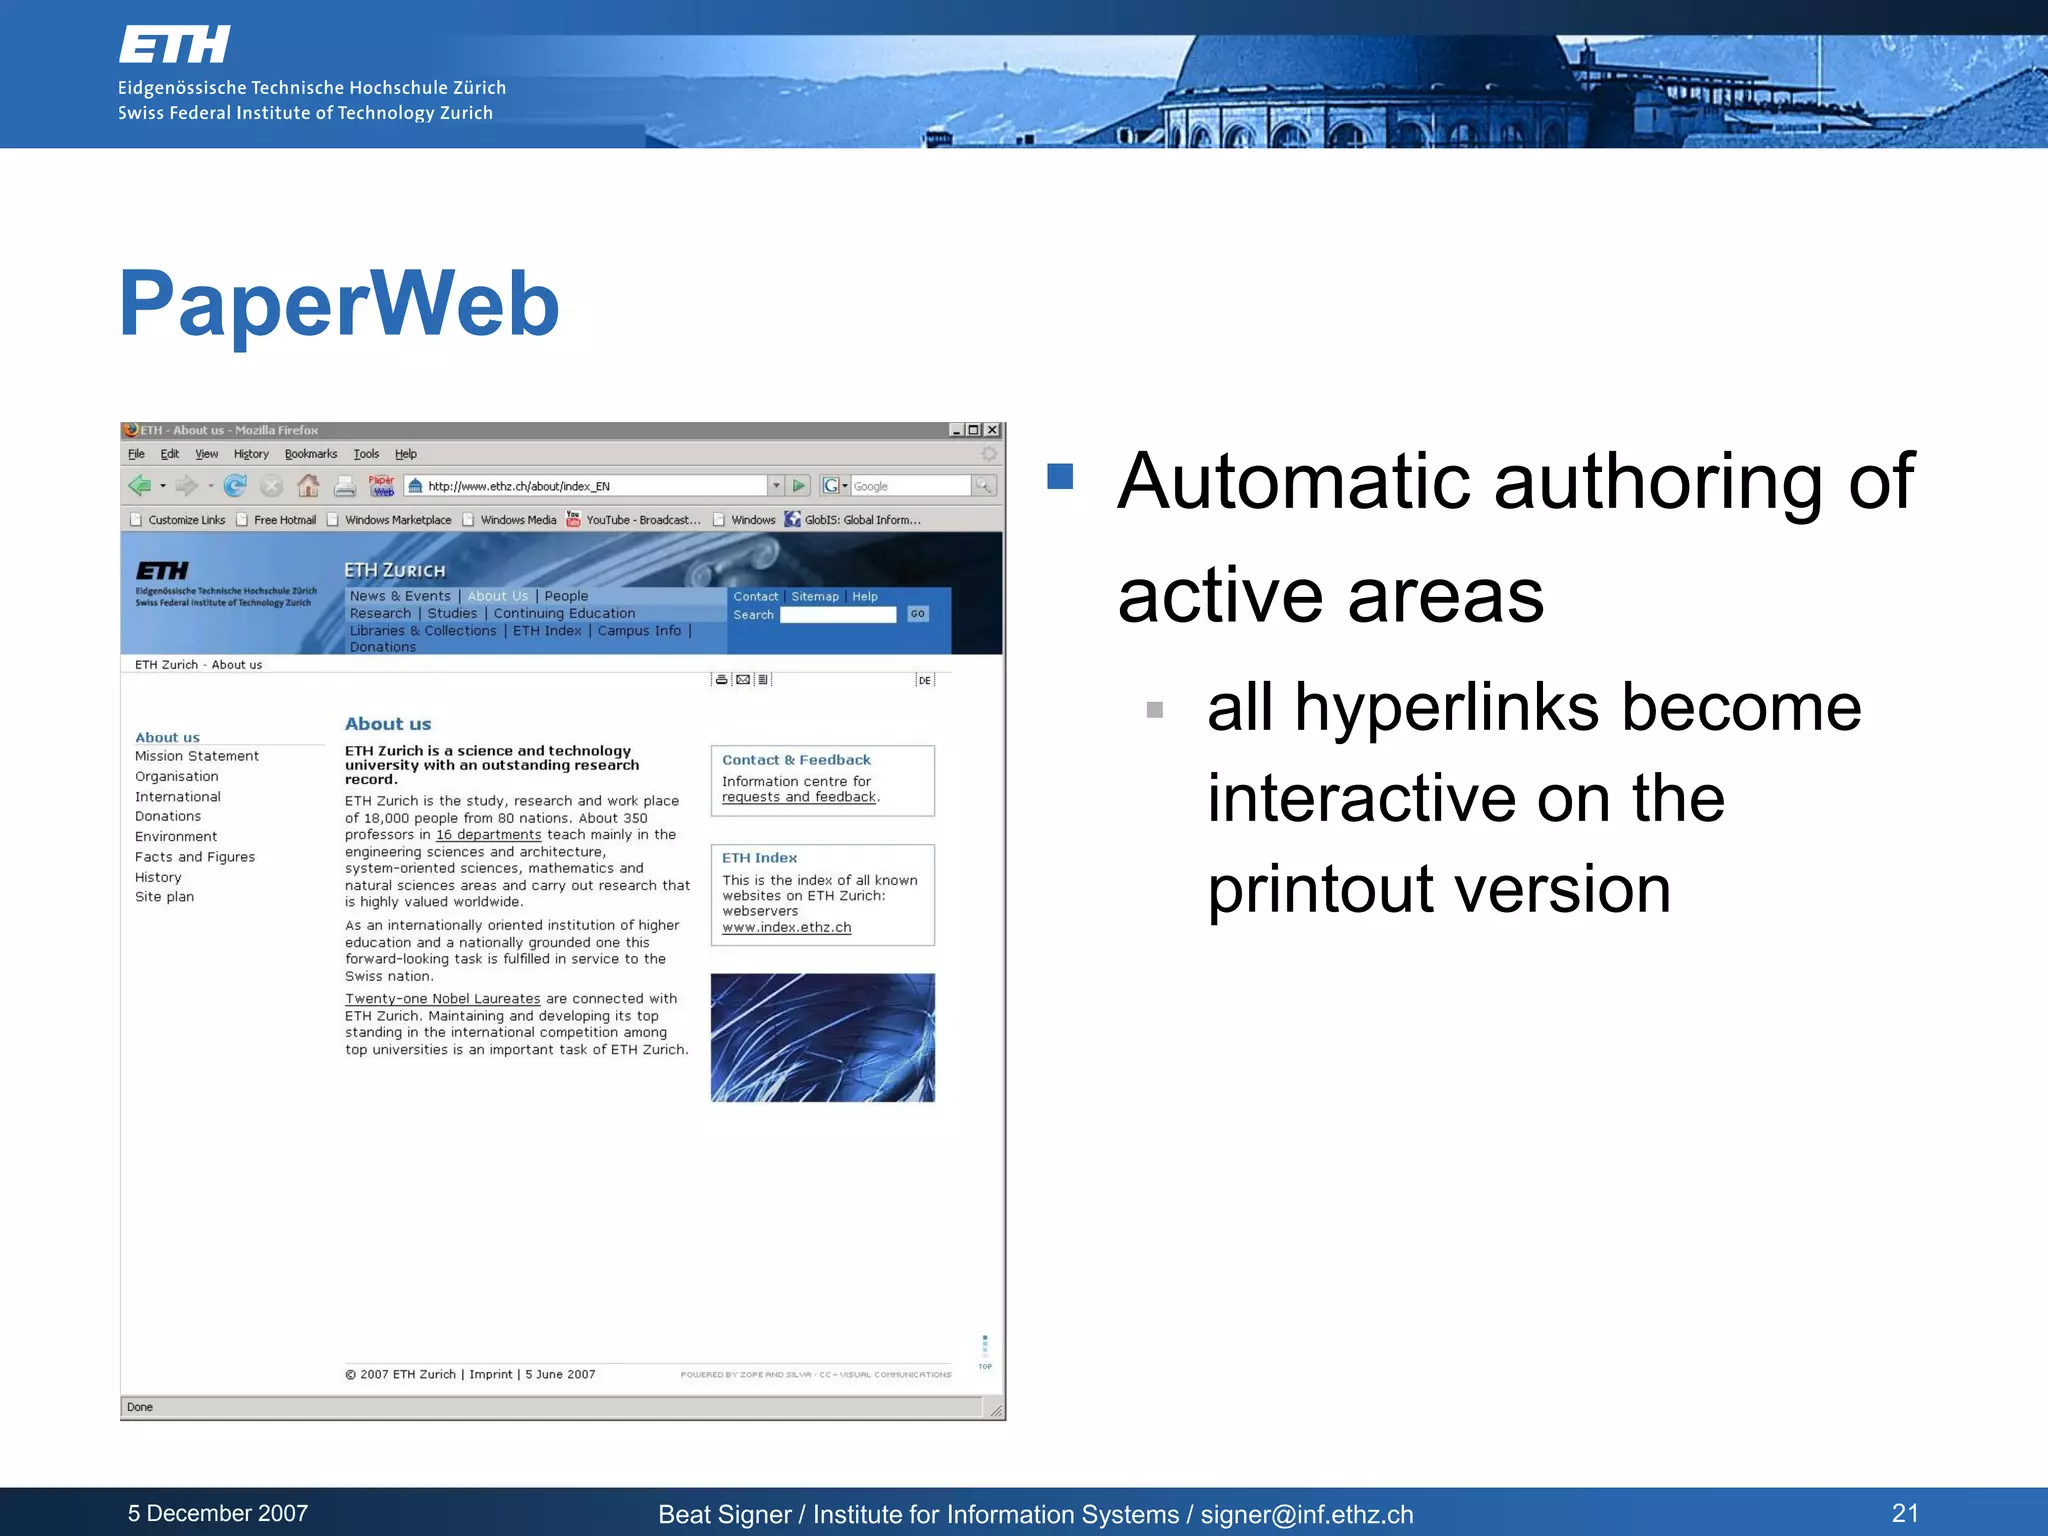Click the blue abstract image thumbnail
The height and width of the screenshot is (1536, 2048).
tap(823, 1038)
